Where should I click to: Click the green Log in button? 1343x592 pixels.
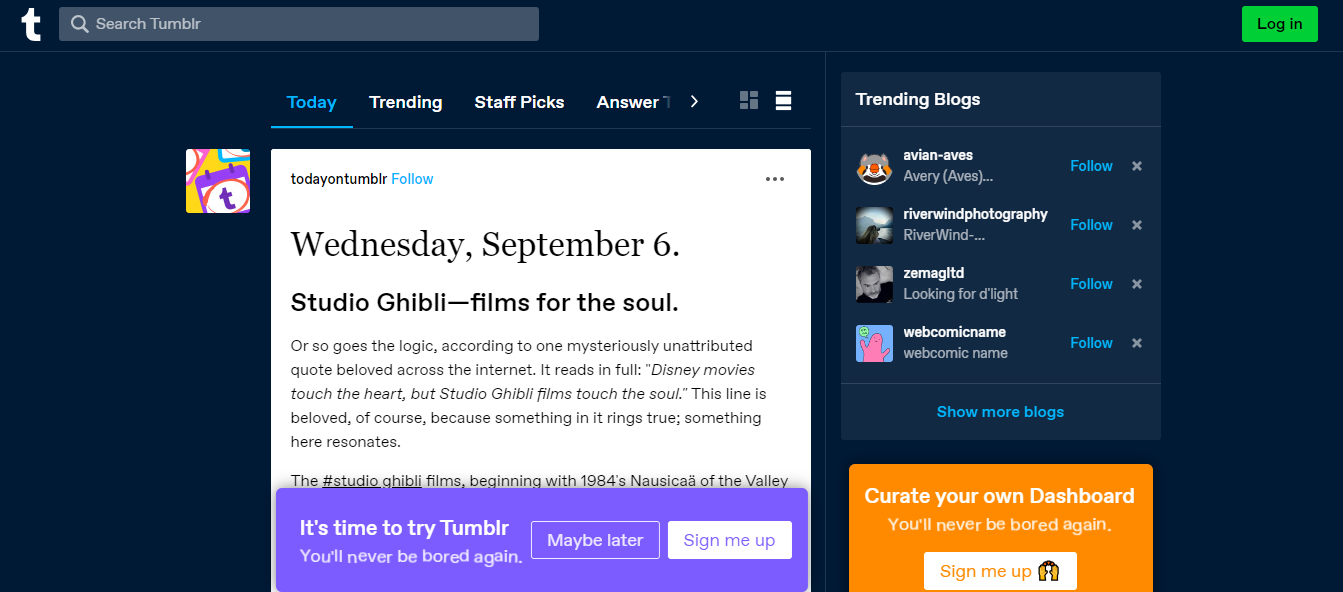coord(1280,24)
